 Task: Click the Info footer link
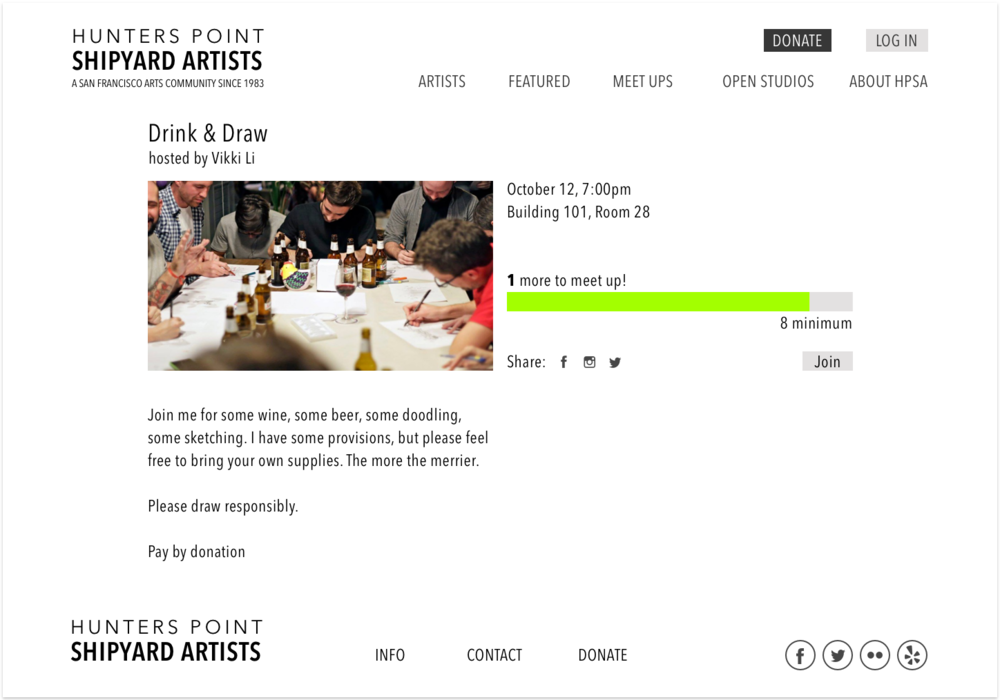(390, 655)
